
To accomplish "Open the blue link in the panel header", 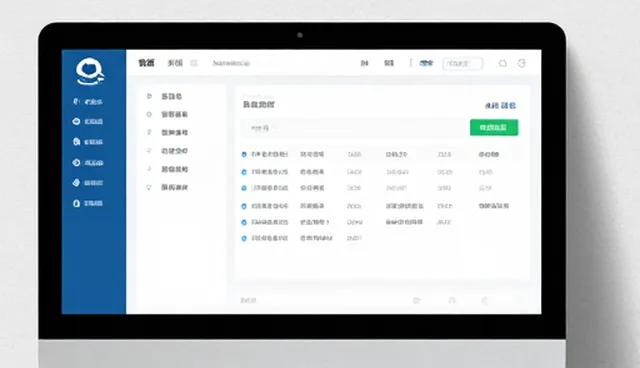I will pos(500,106).
